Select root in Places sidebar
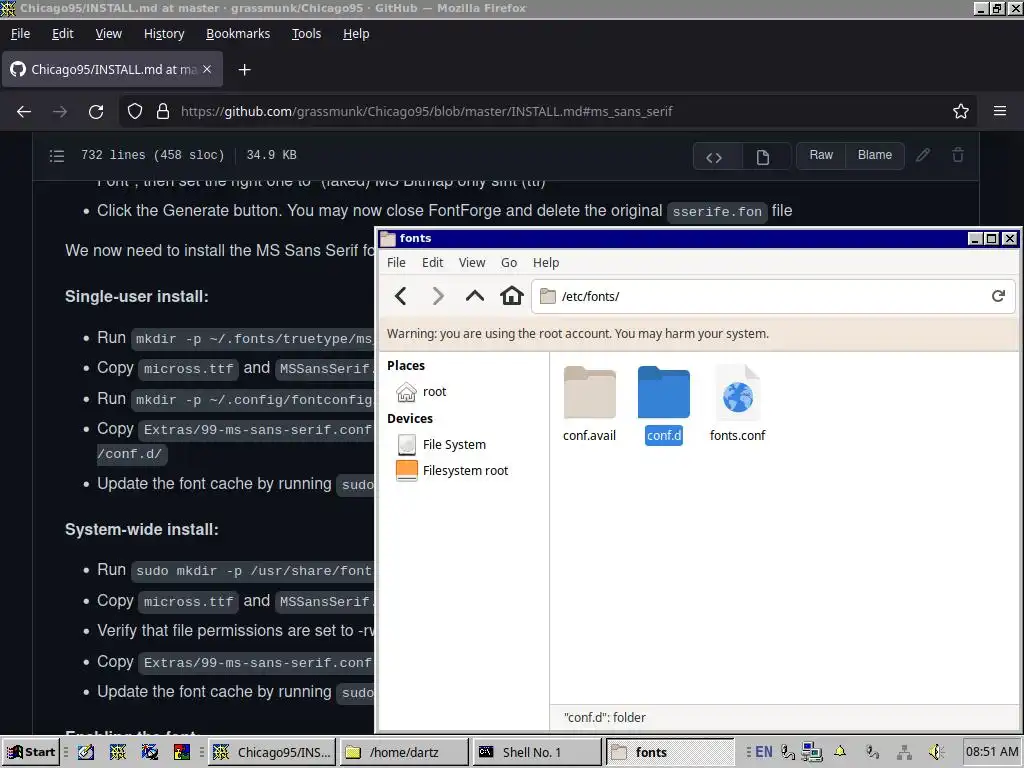This screenshot has width=1024, height=768. point(421,392)
